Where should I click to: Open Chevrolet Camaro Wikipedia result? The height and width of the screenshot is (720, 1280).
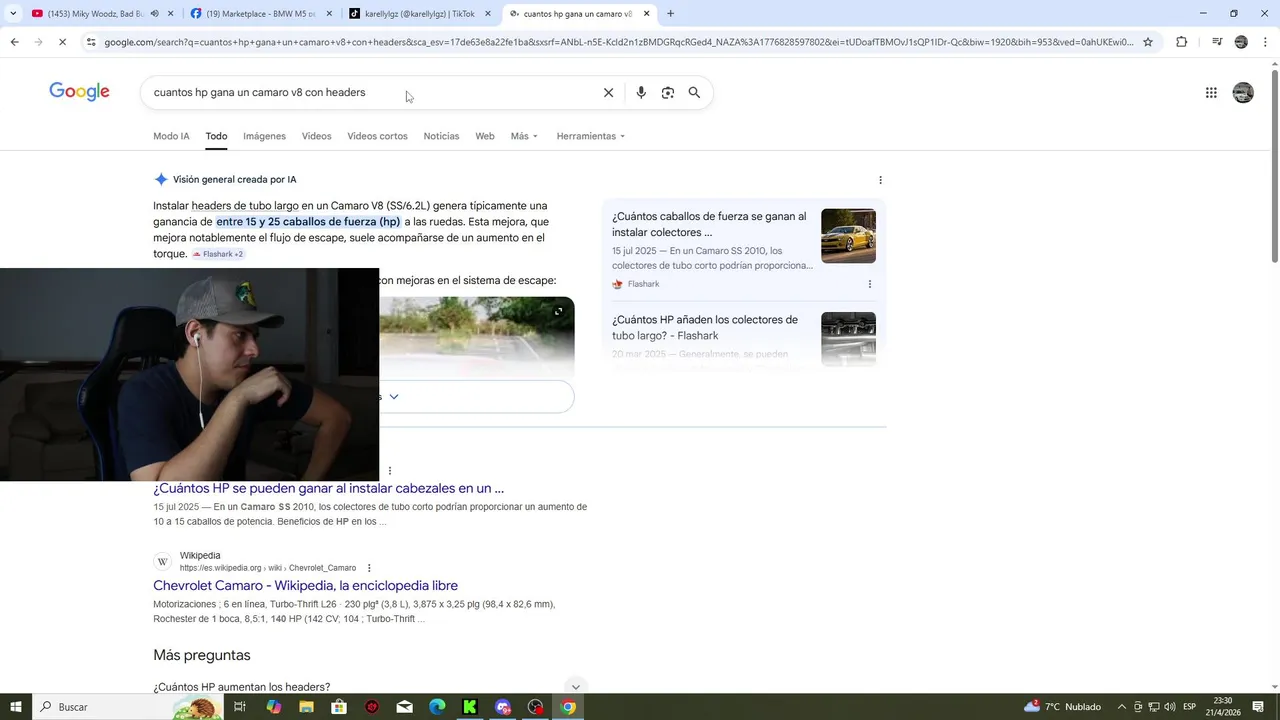tap(305, 586)
